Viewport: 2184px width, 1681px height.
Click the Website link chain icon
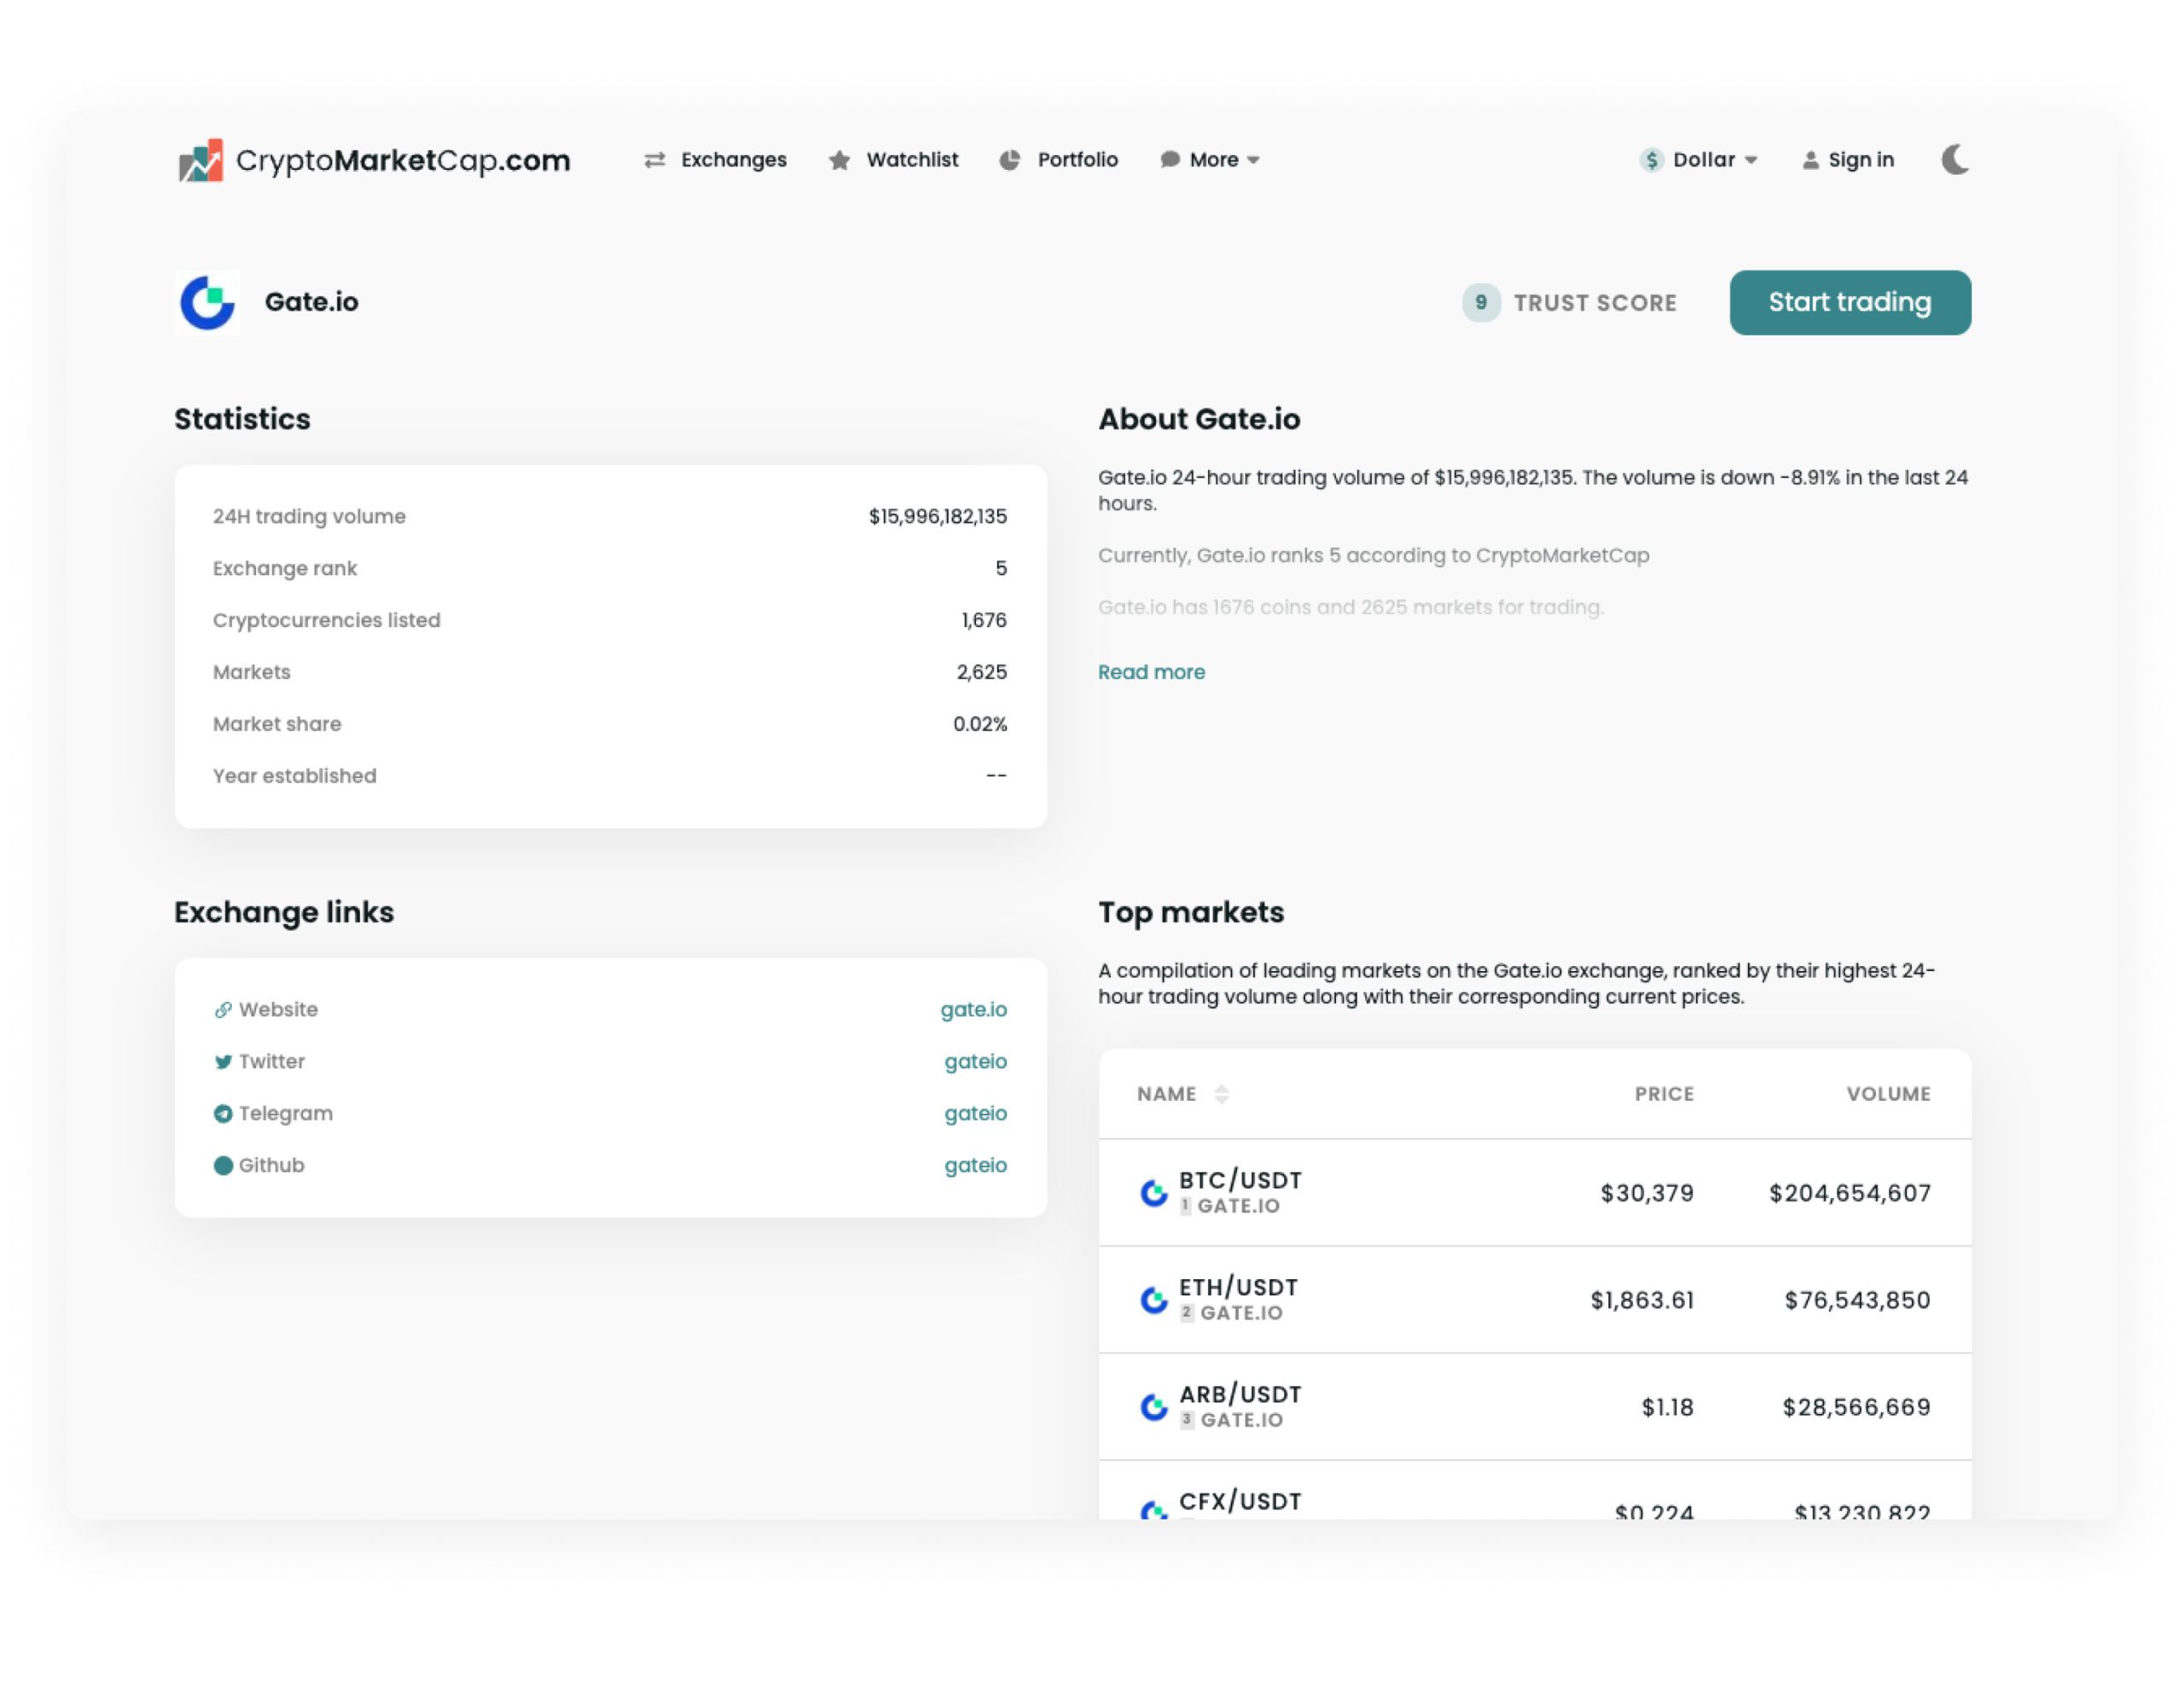(223, 1010)
